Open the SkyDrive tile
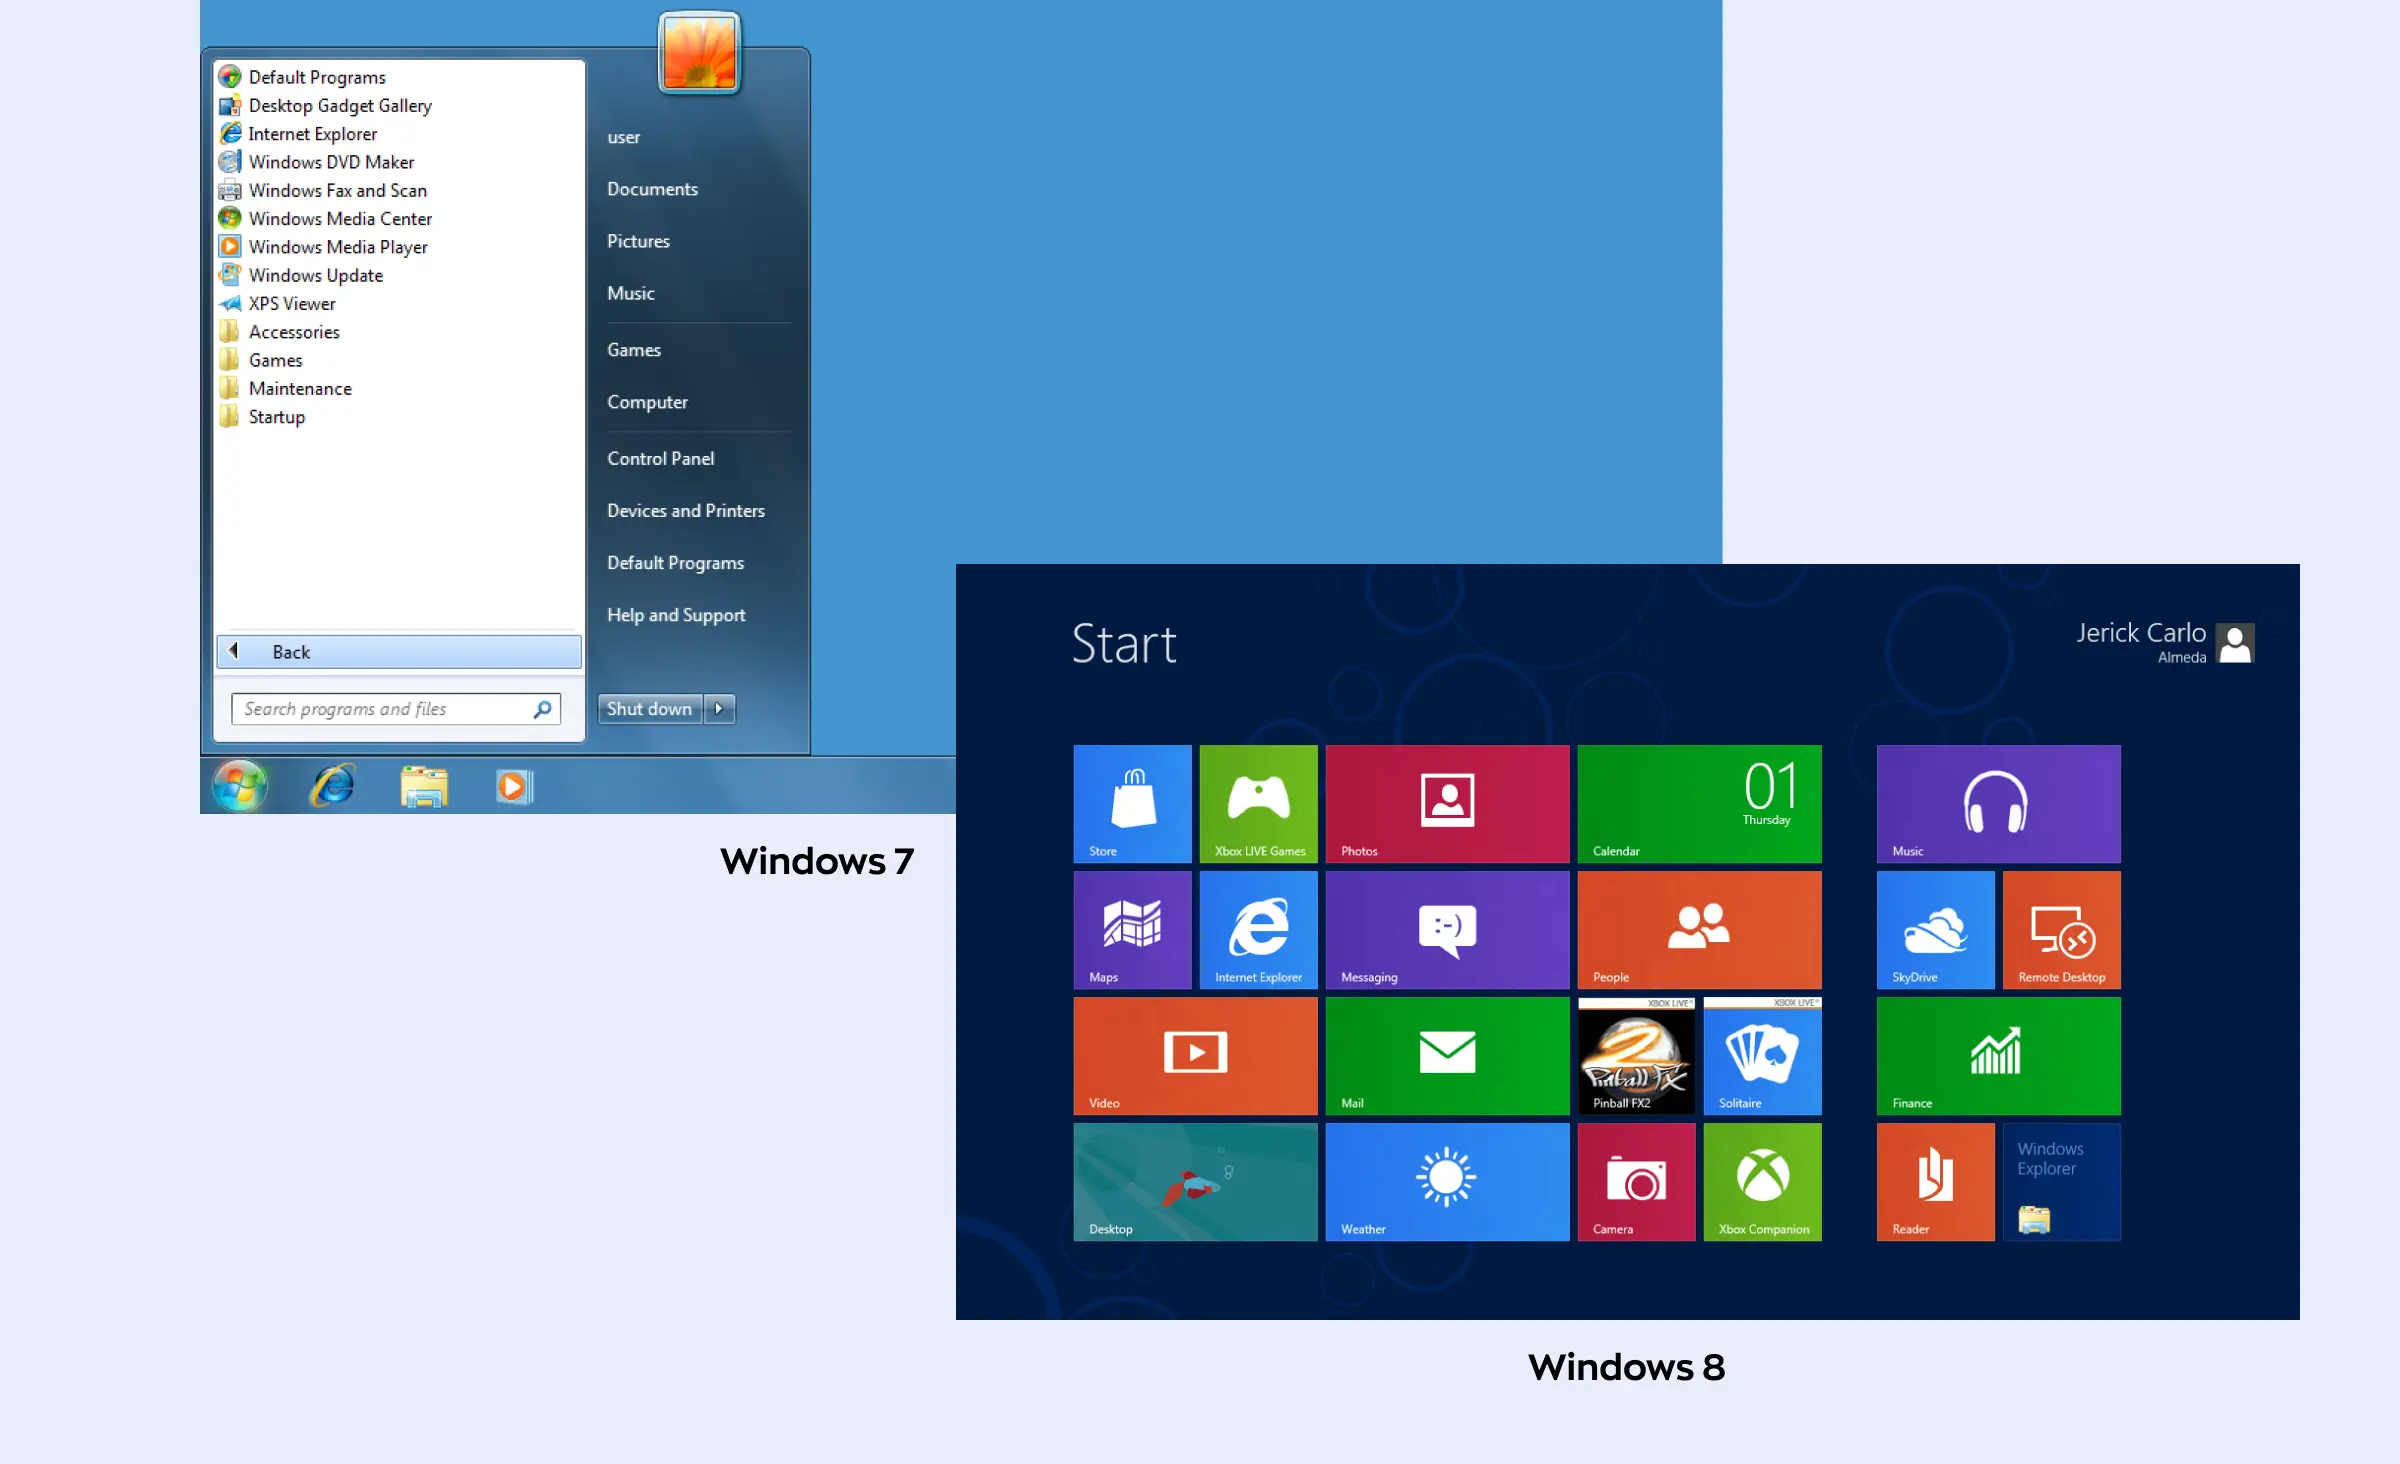 (x=1935, y=929)
